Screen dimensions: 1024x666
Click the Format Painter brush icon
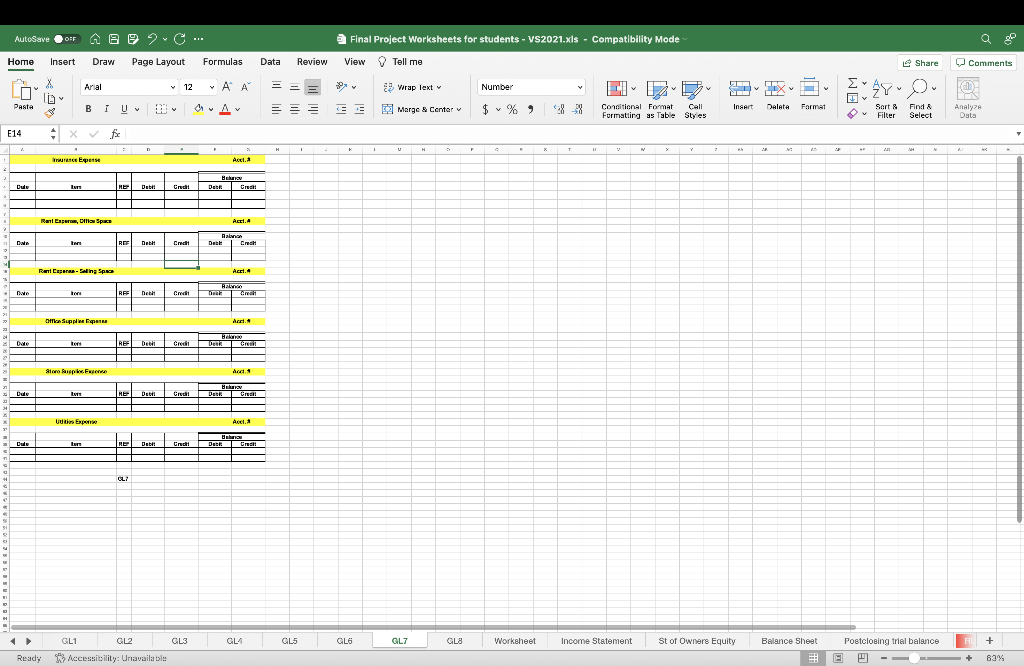point(50,113)
